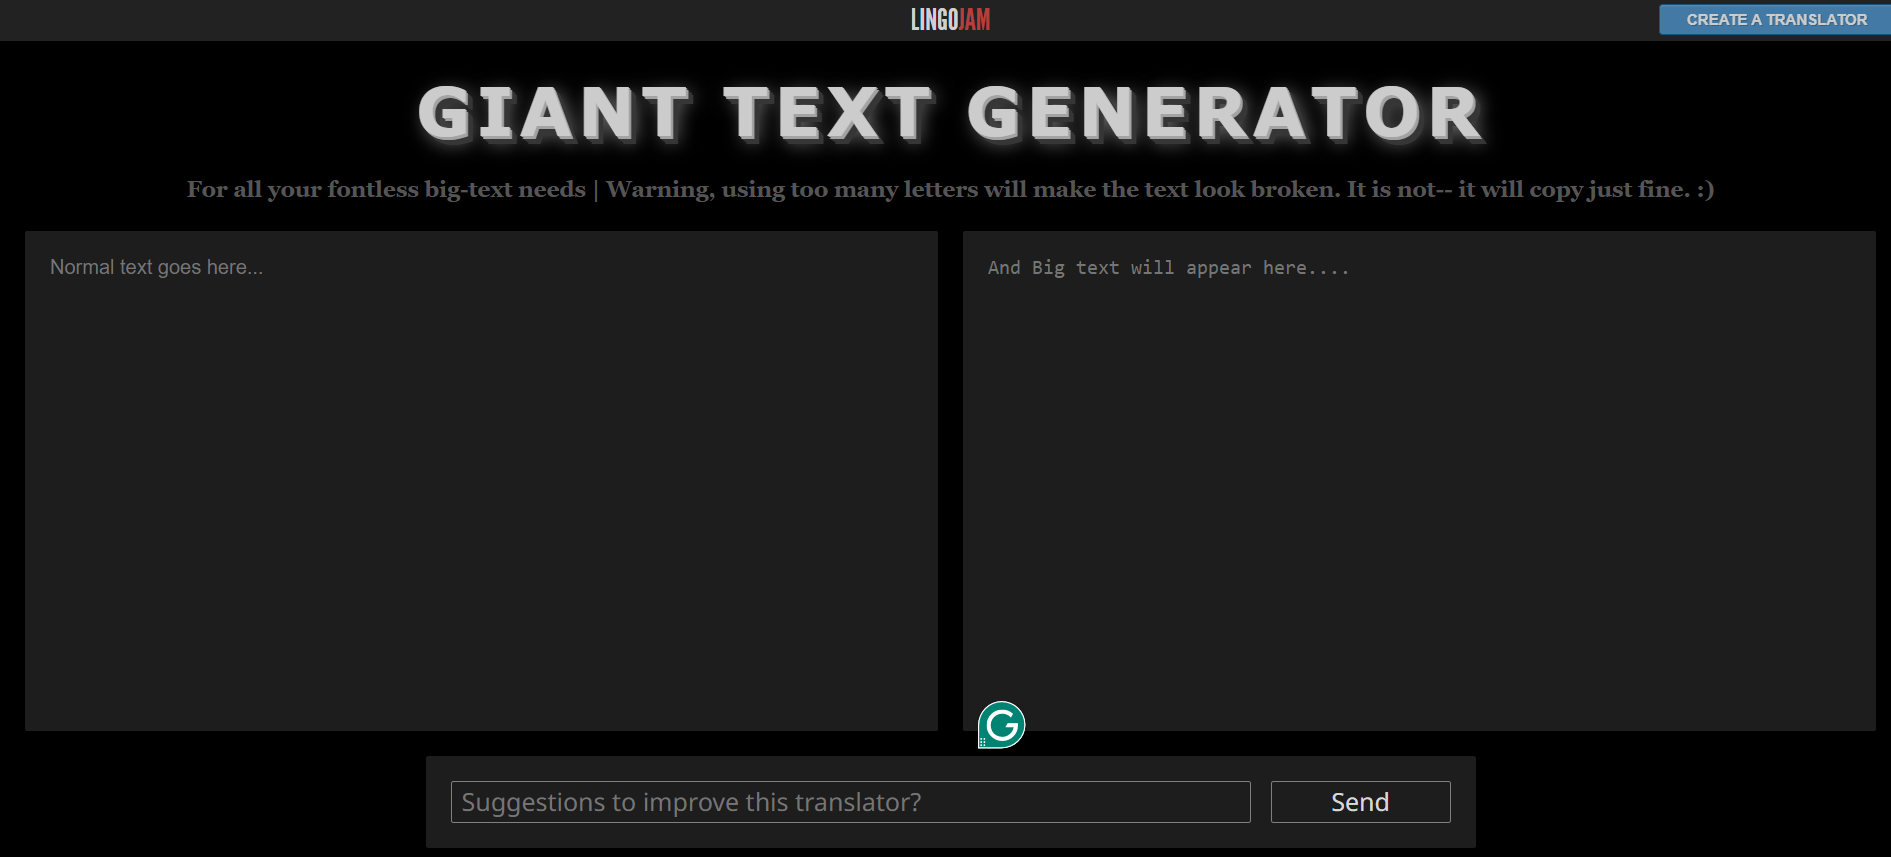This screenshot has height=857, width=1891.
Task: Focus the suggestions to improve translator field
Action: [850, 802]
